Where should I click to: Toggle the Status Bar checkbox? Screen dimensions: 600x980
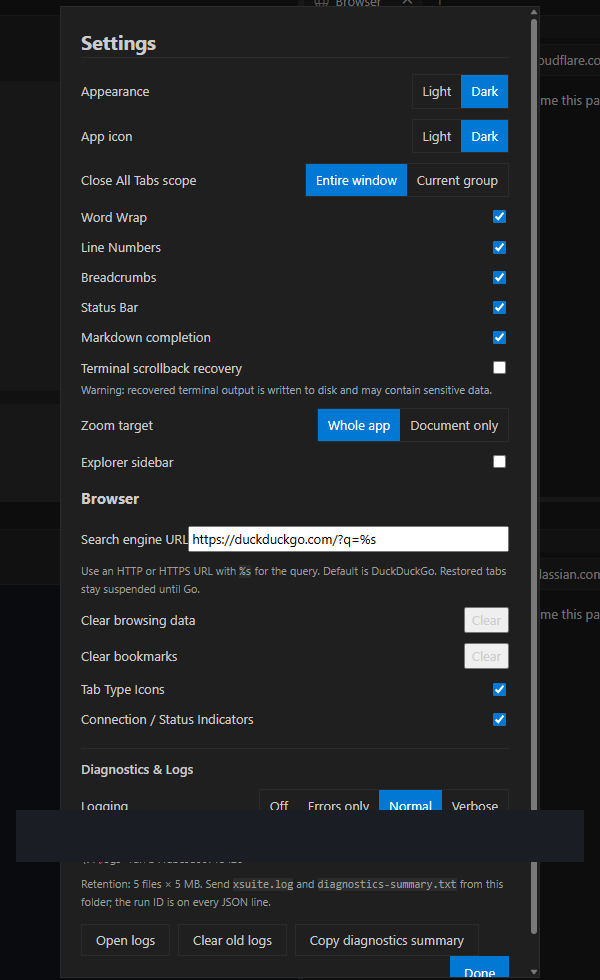coord(499,308)
